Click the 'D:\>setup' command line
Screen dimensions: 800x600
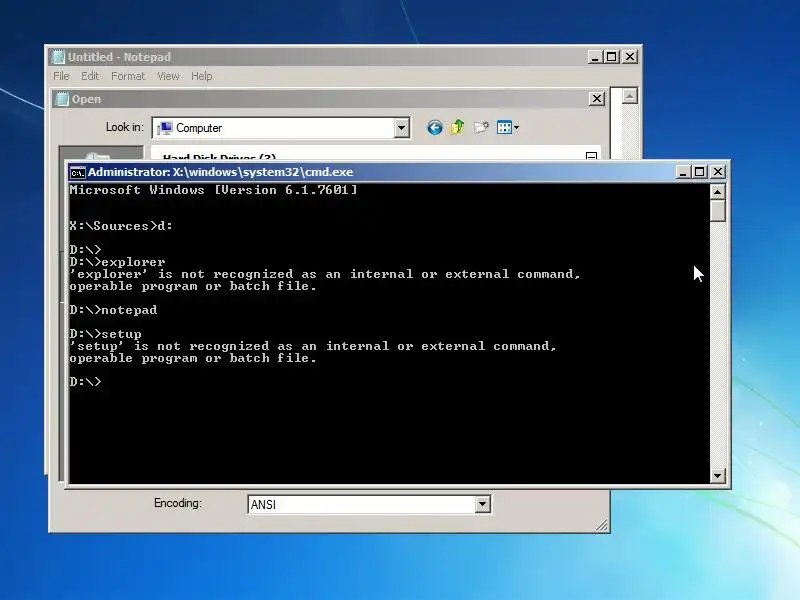click(106, 334)
